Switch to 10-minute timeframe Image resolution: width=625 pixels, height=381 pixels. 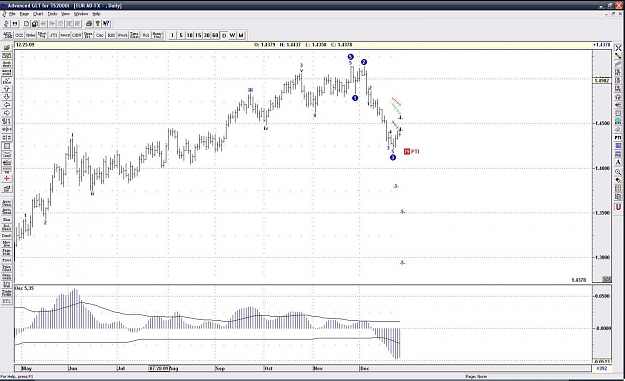click(189, 35)
